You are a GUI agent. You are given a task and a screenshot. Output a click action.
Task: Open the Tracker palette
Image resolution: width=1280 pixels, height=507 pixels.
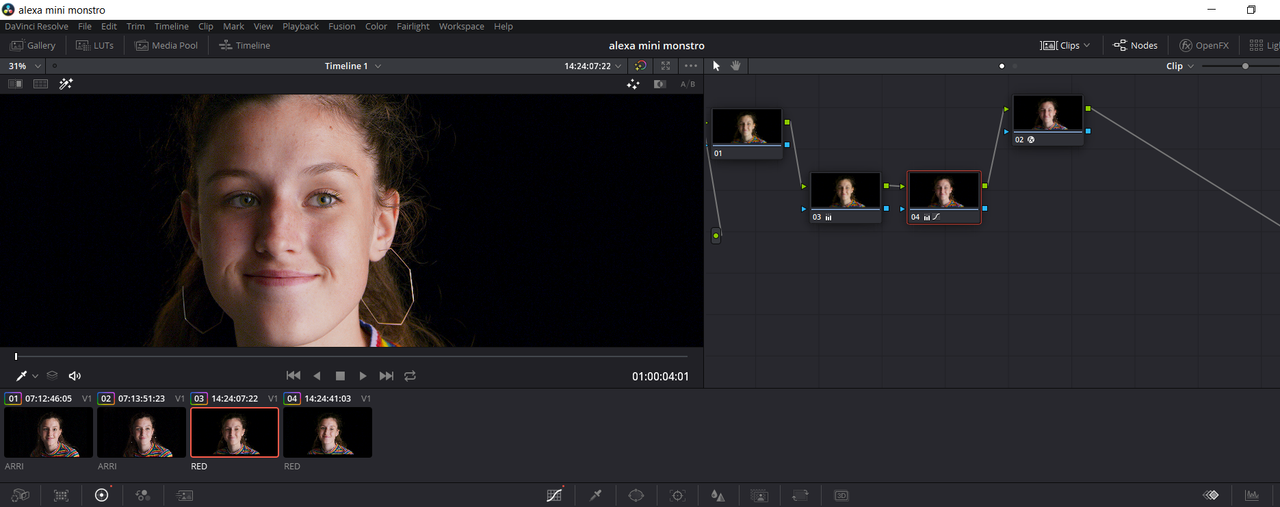tap(678, 495)
